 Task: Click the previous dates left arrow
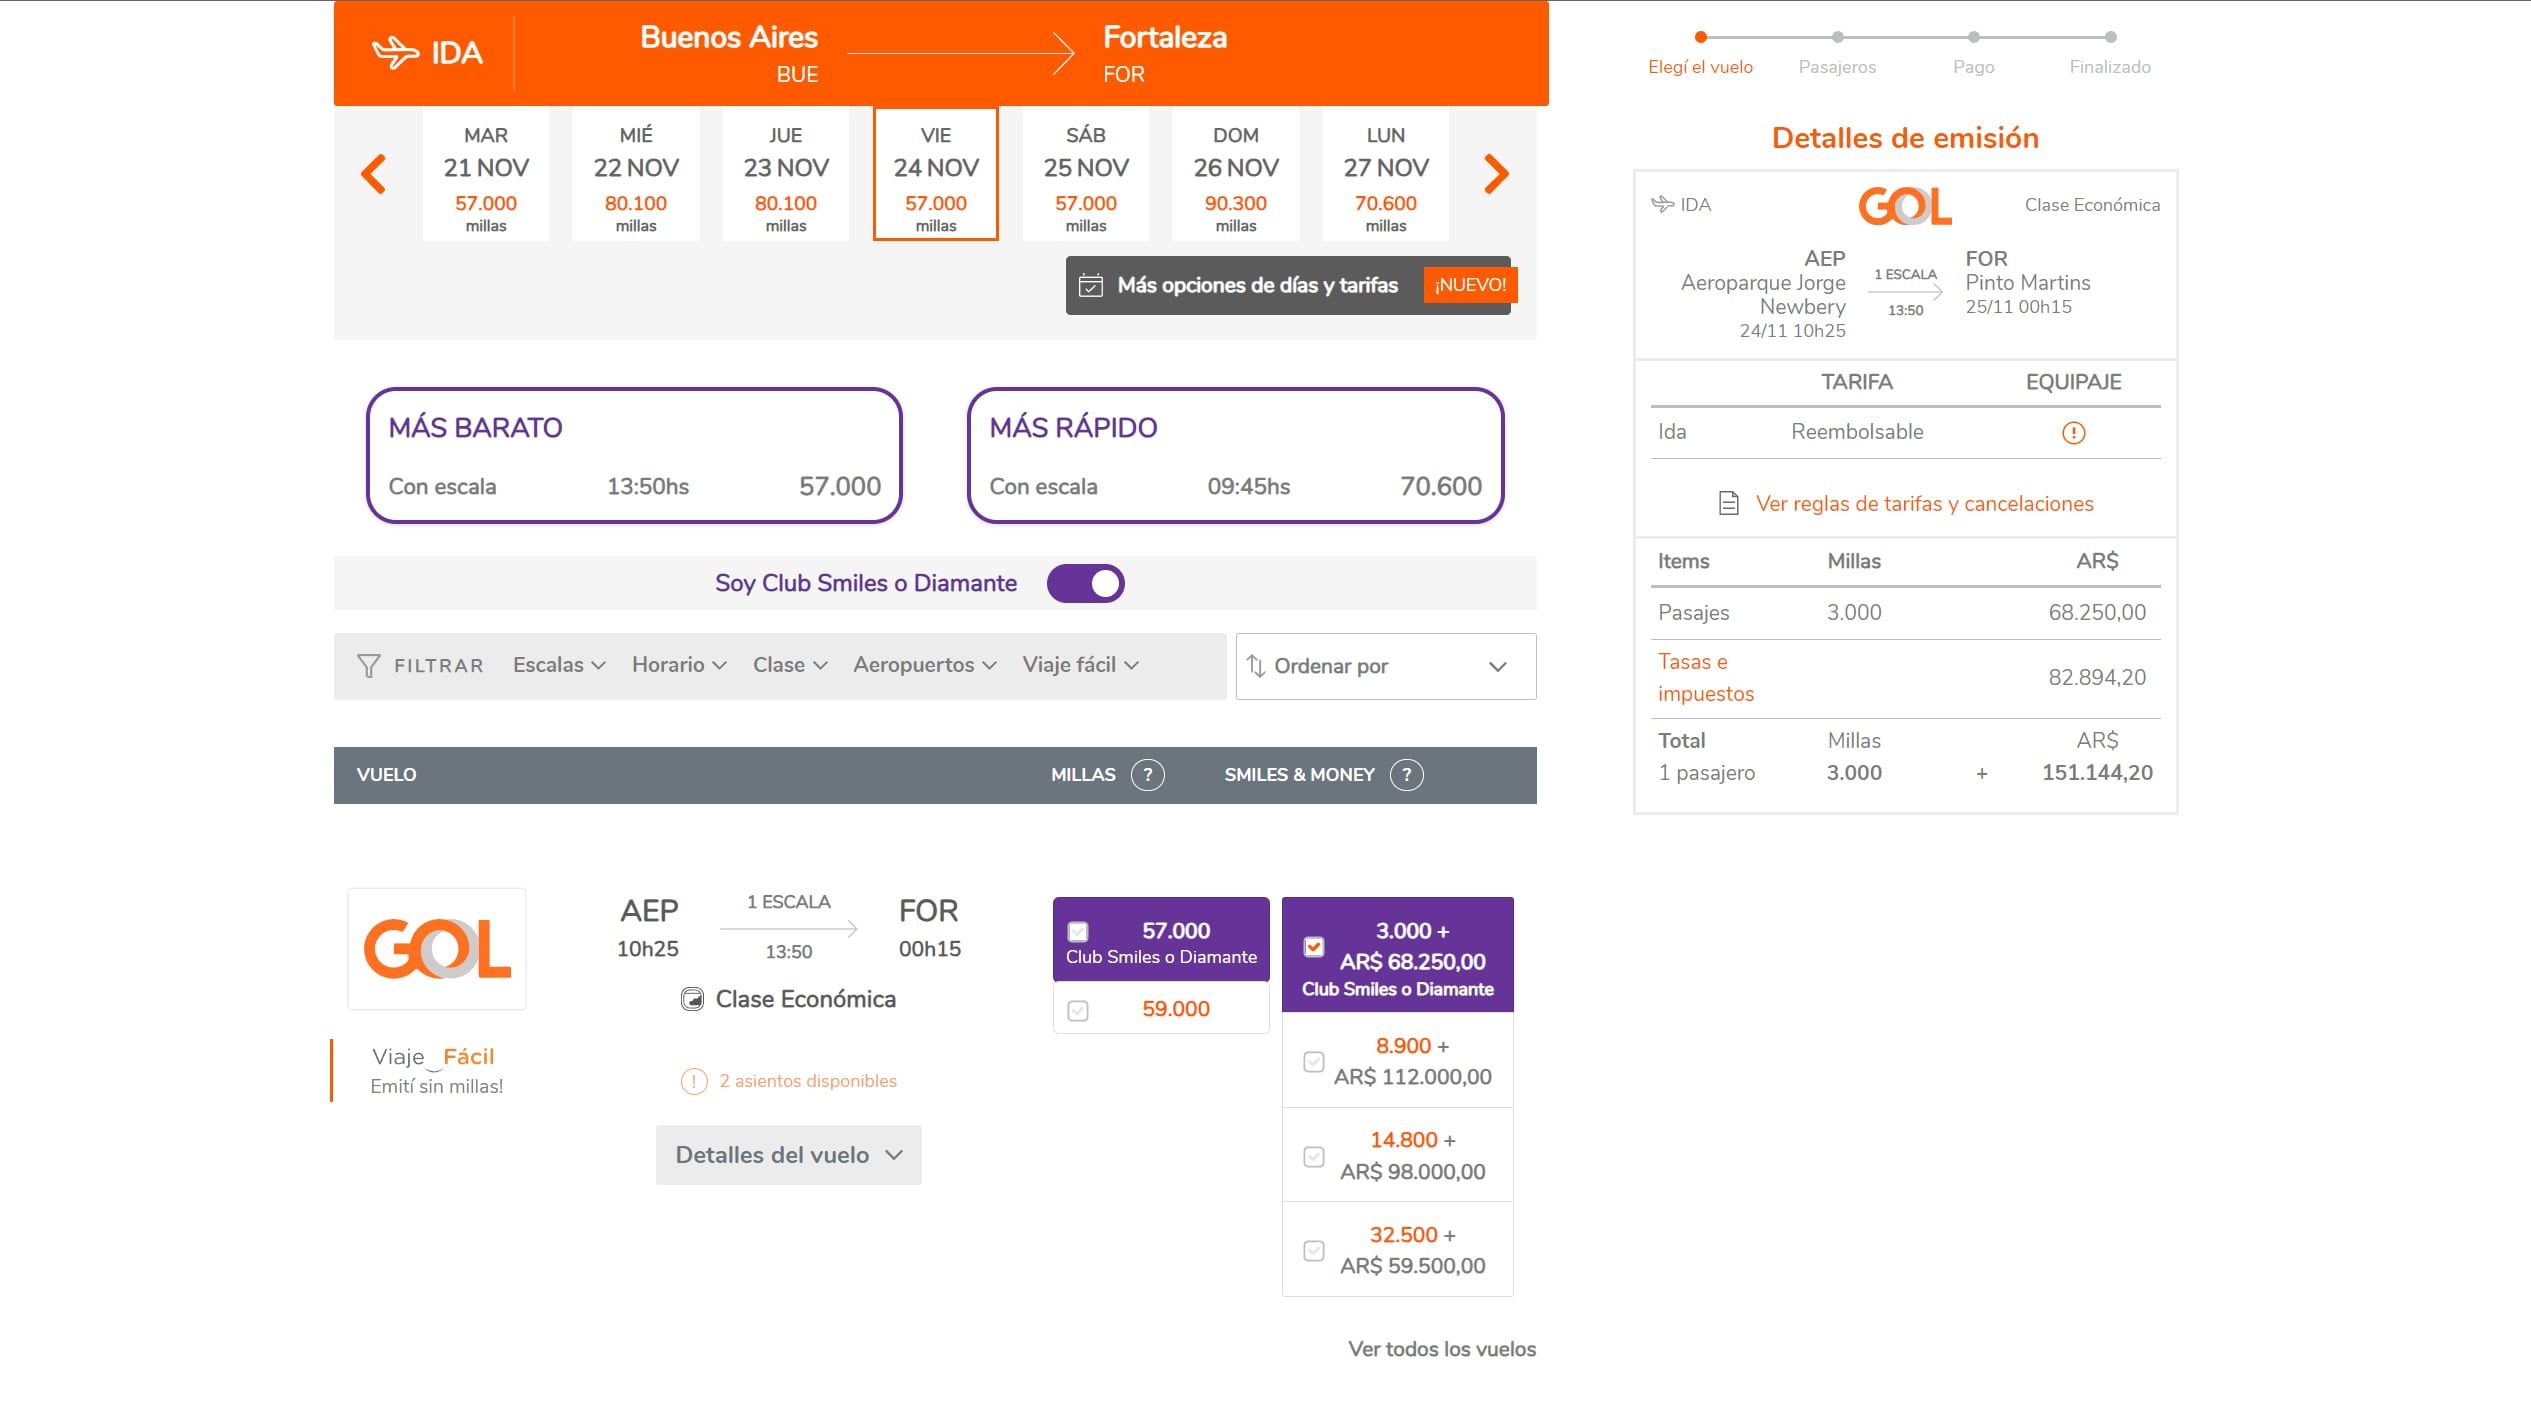click(x=373, y=175)
